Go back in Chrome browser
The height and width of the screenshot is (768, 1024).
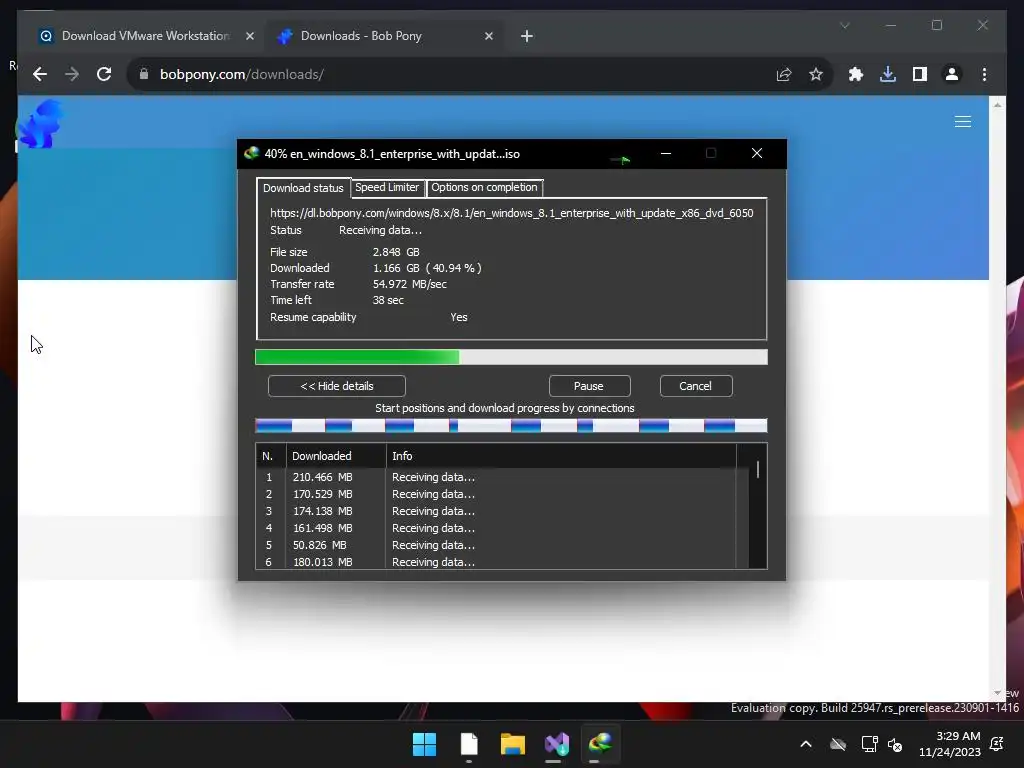[40, 74]
